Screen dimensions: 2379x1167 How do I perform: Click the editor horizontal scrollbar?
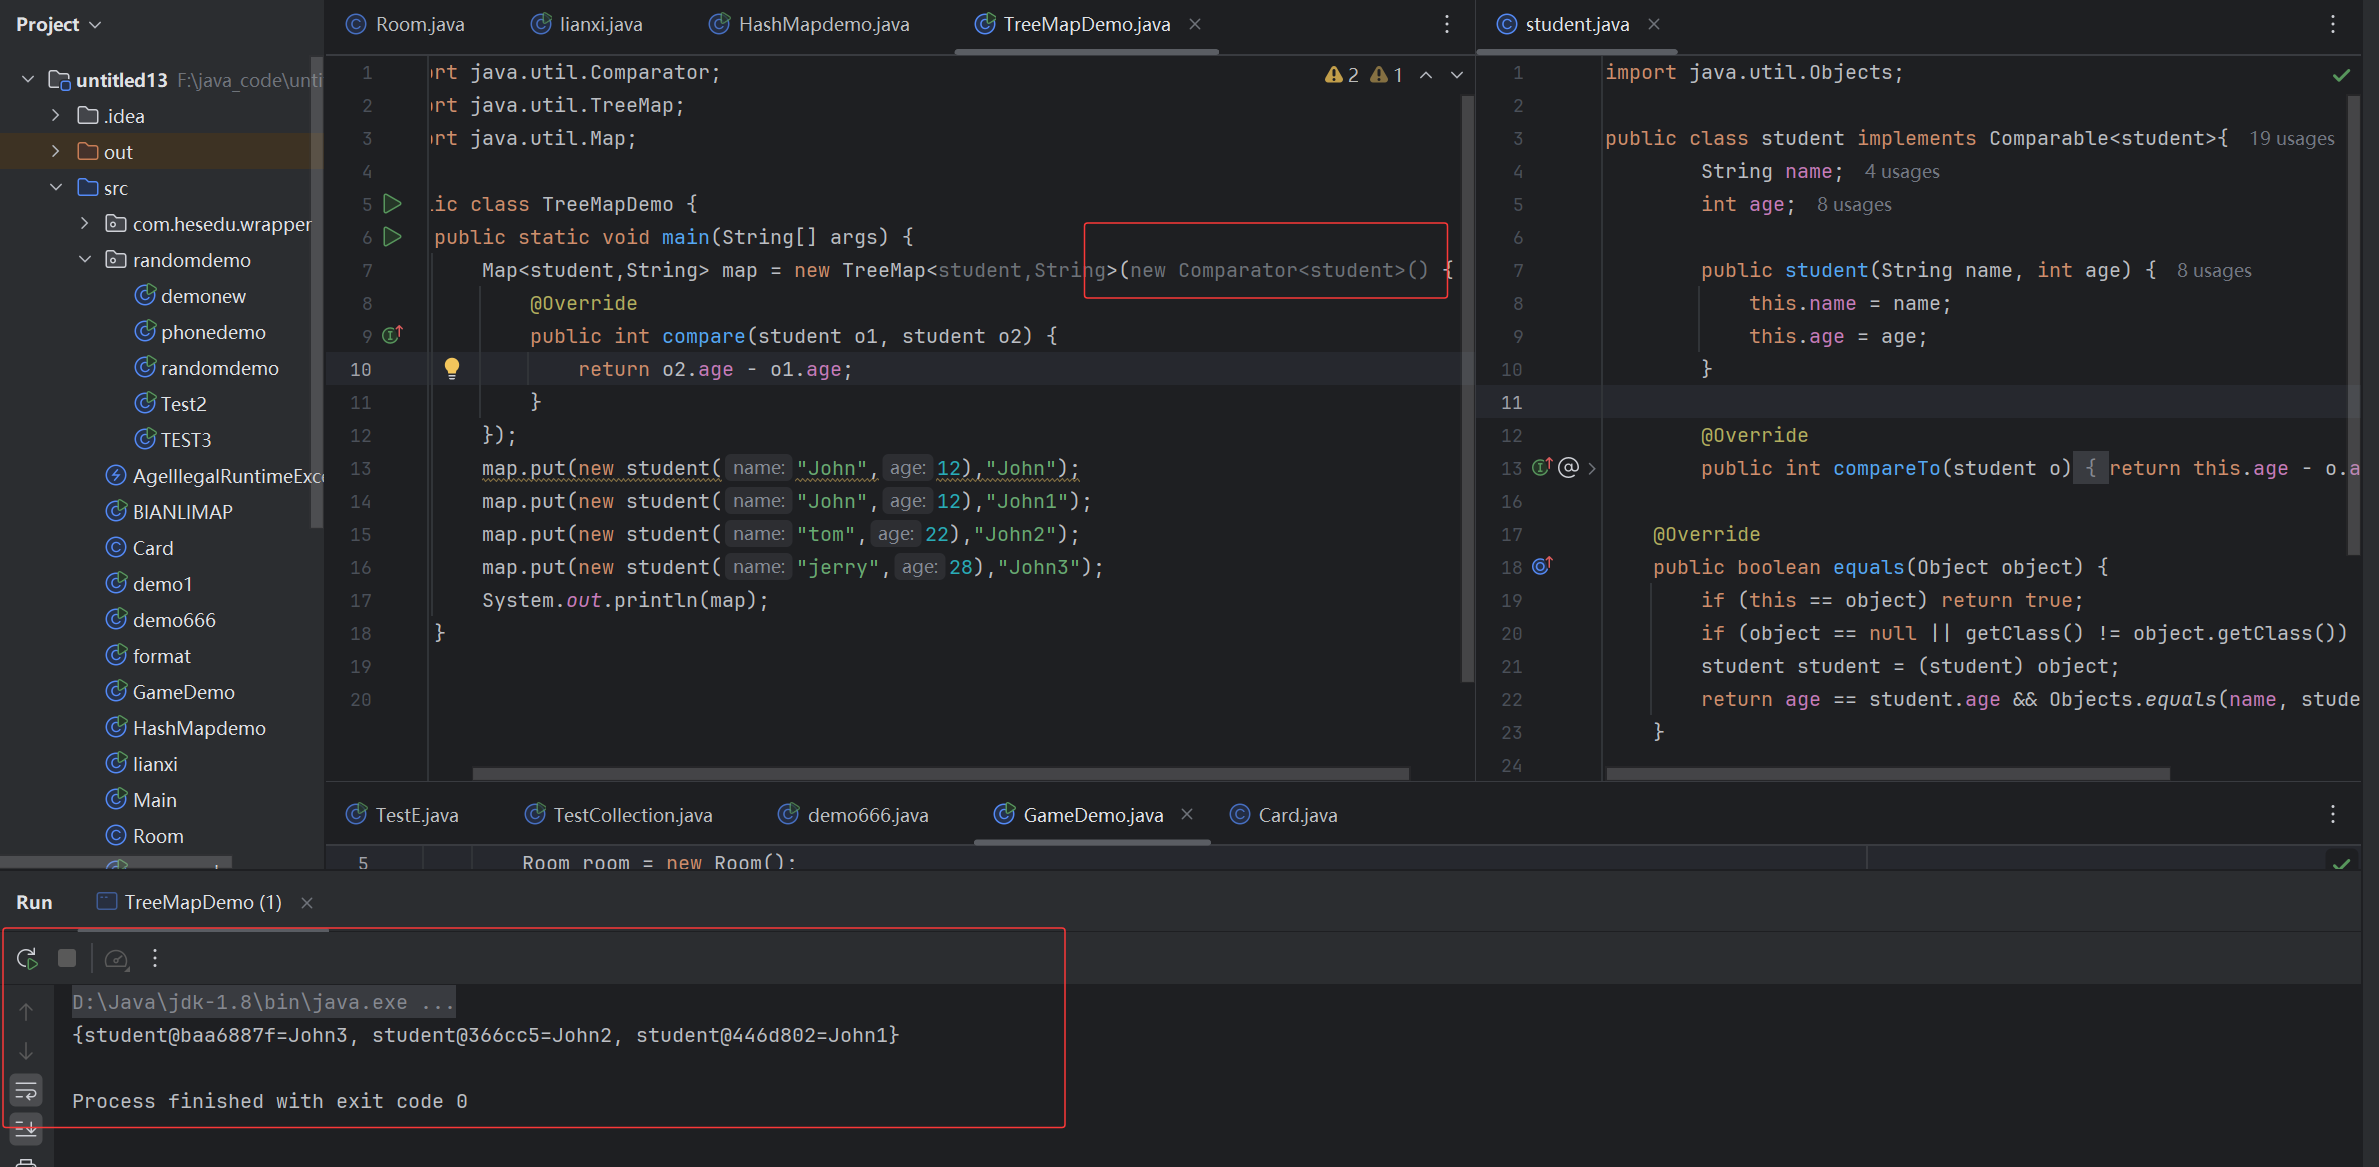click(940, 773)
